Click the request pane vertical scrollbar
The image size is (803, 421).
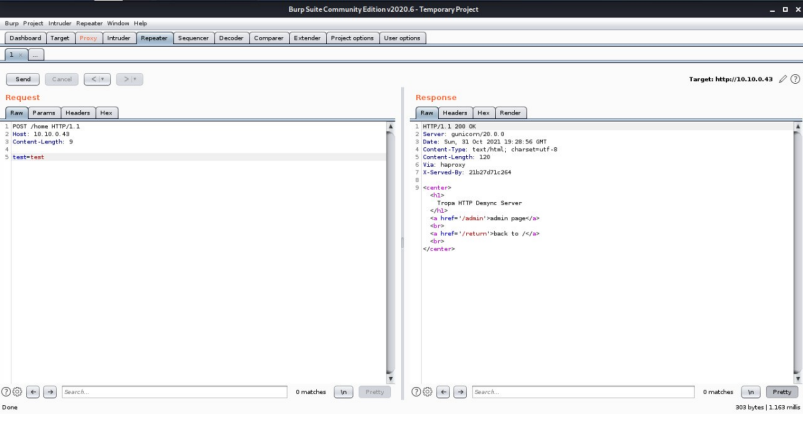[390, 250]
